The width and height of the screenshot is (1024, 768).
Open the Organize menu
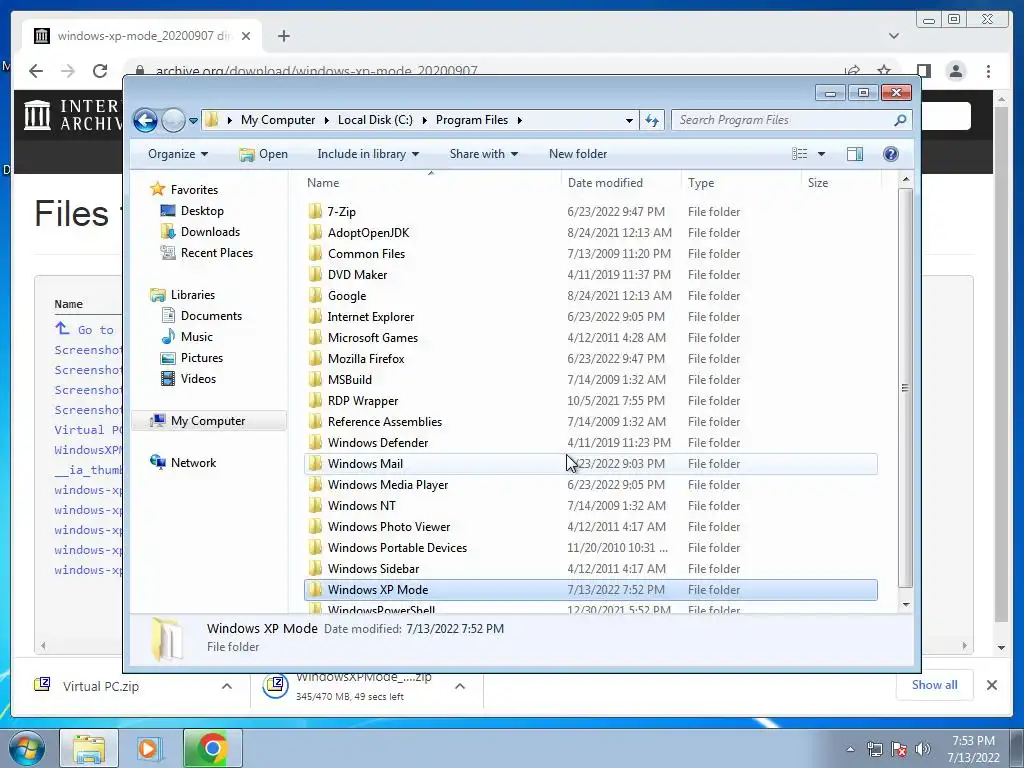point(178,154)
